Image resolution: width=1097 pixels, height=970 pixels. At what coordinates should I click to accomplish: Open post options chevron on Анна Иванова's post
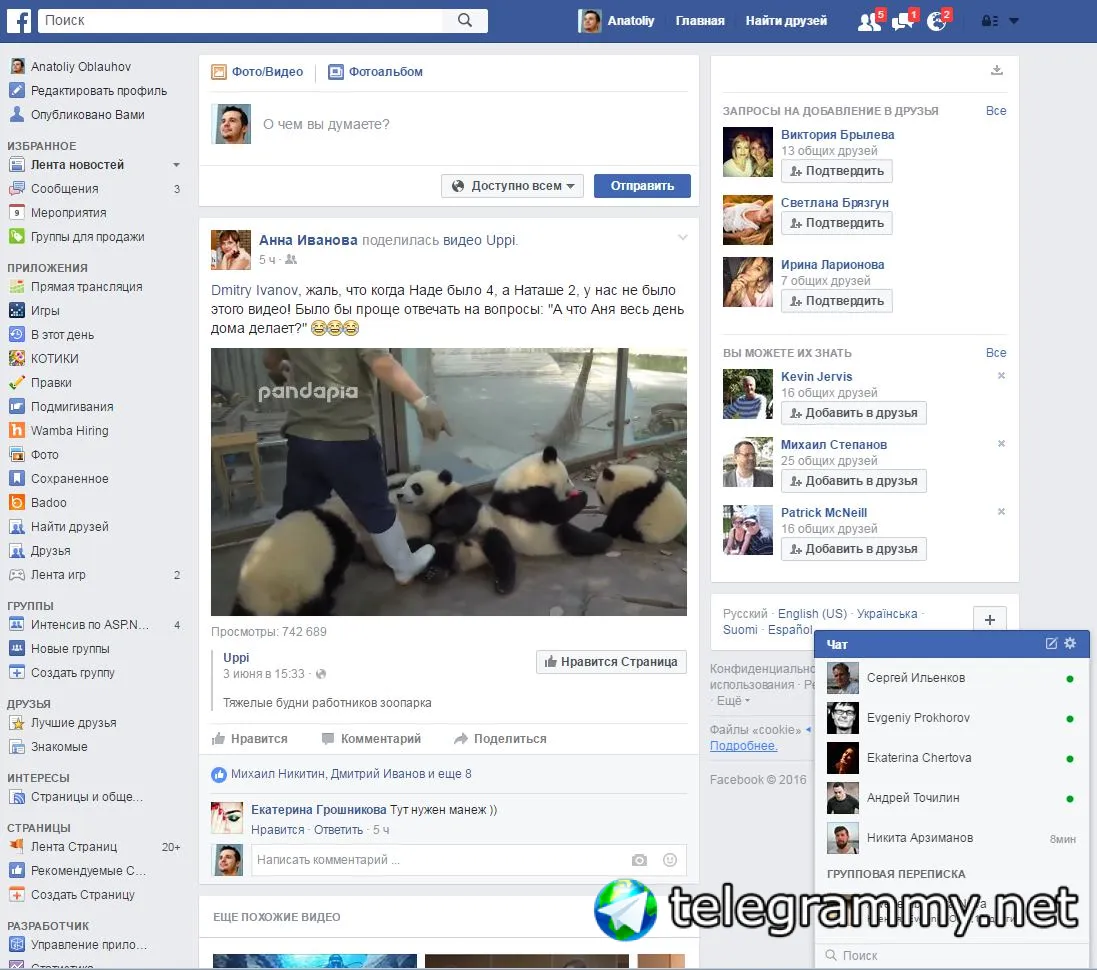click(683, 238)
